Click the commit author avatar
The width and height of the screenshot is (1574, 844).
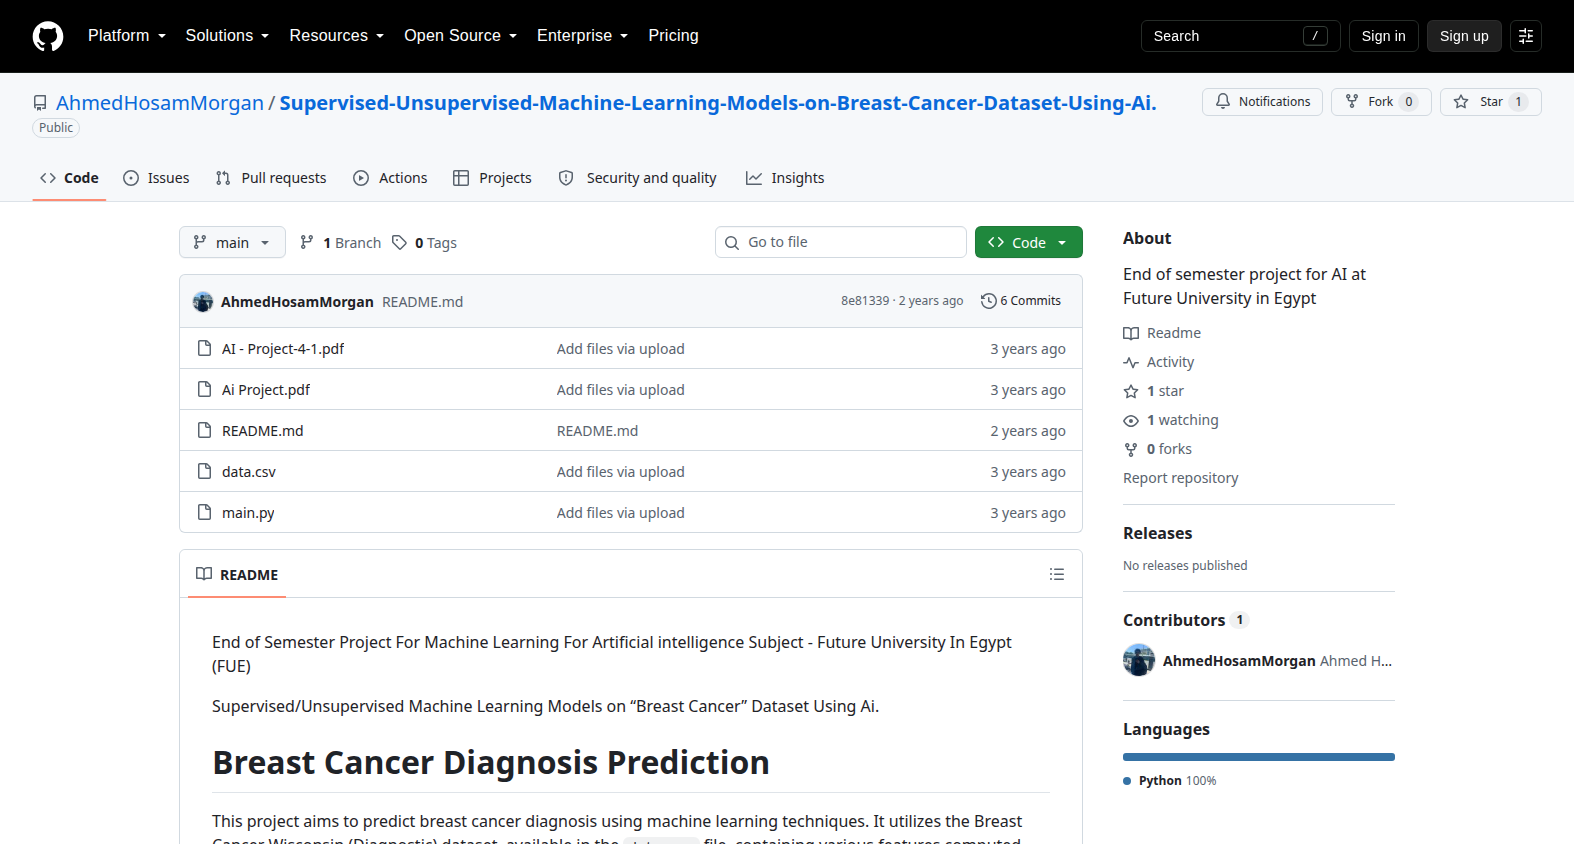(203, 301)
